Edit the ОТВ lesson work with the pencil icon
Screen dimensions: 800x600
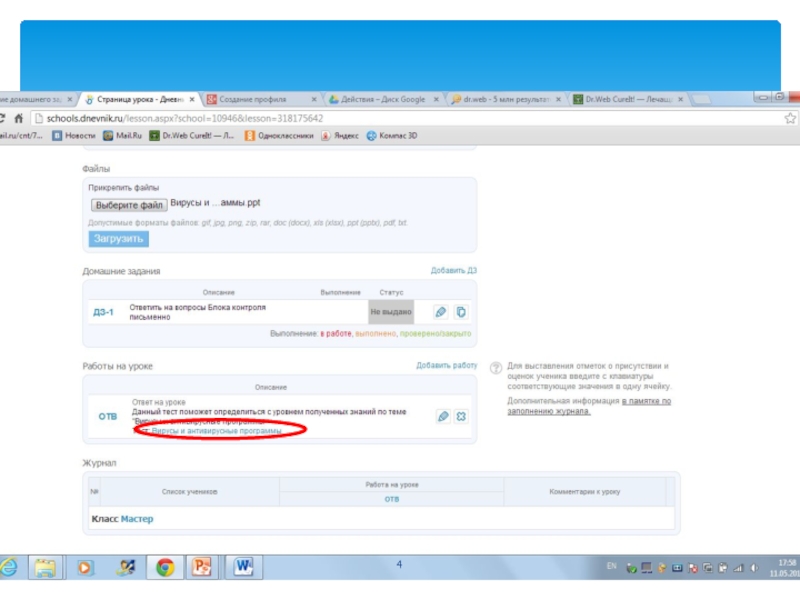point(441,416)
